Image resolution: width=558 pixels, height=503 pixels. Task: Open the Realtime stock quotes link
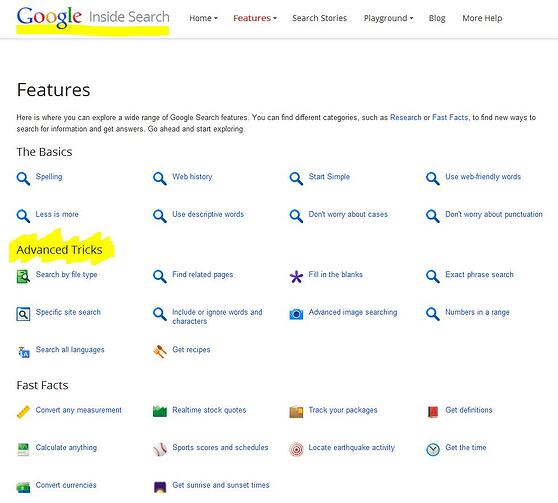pyautogui.click(x=209, y=410)
